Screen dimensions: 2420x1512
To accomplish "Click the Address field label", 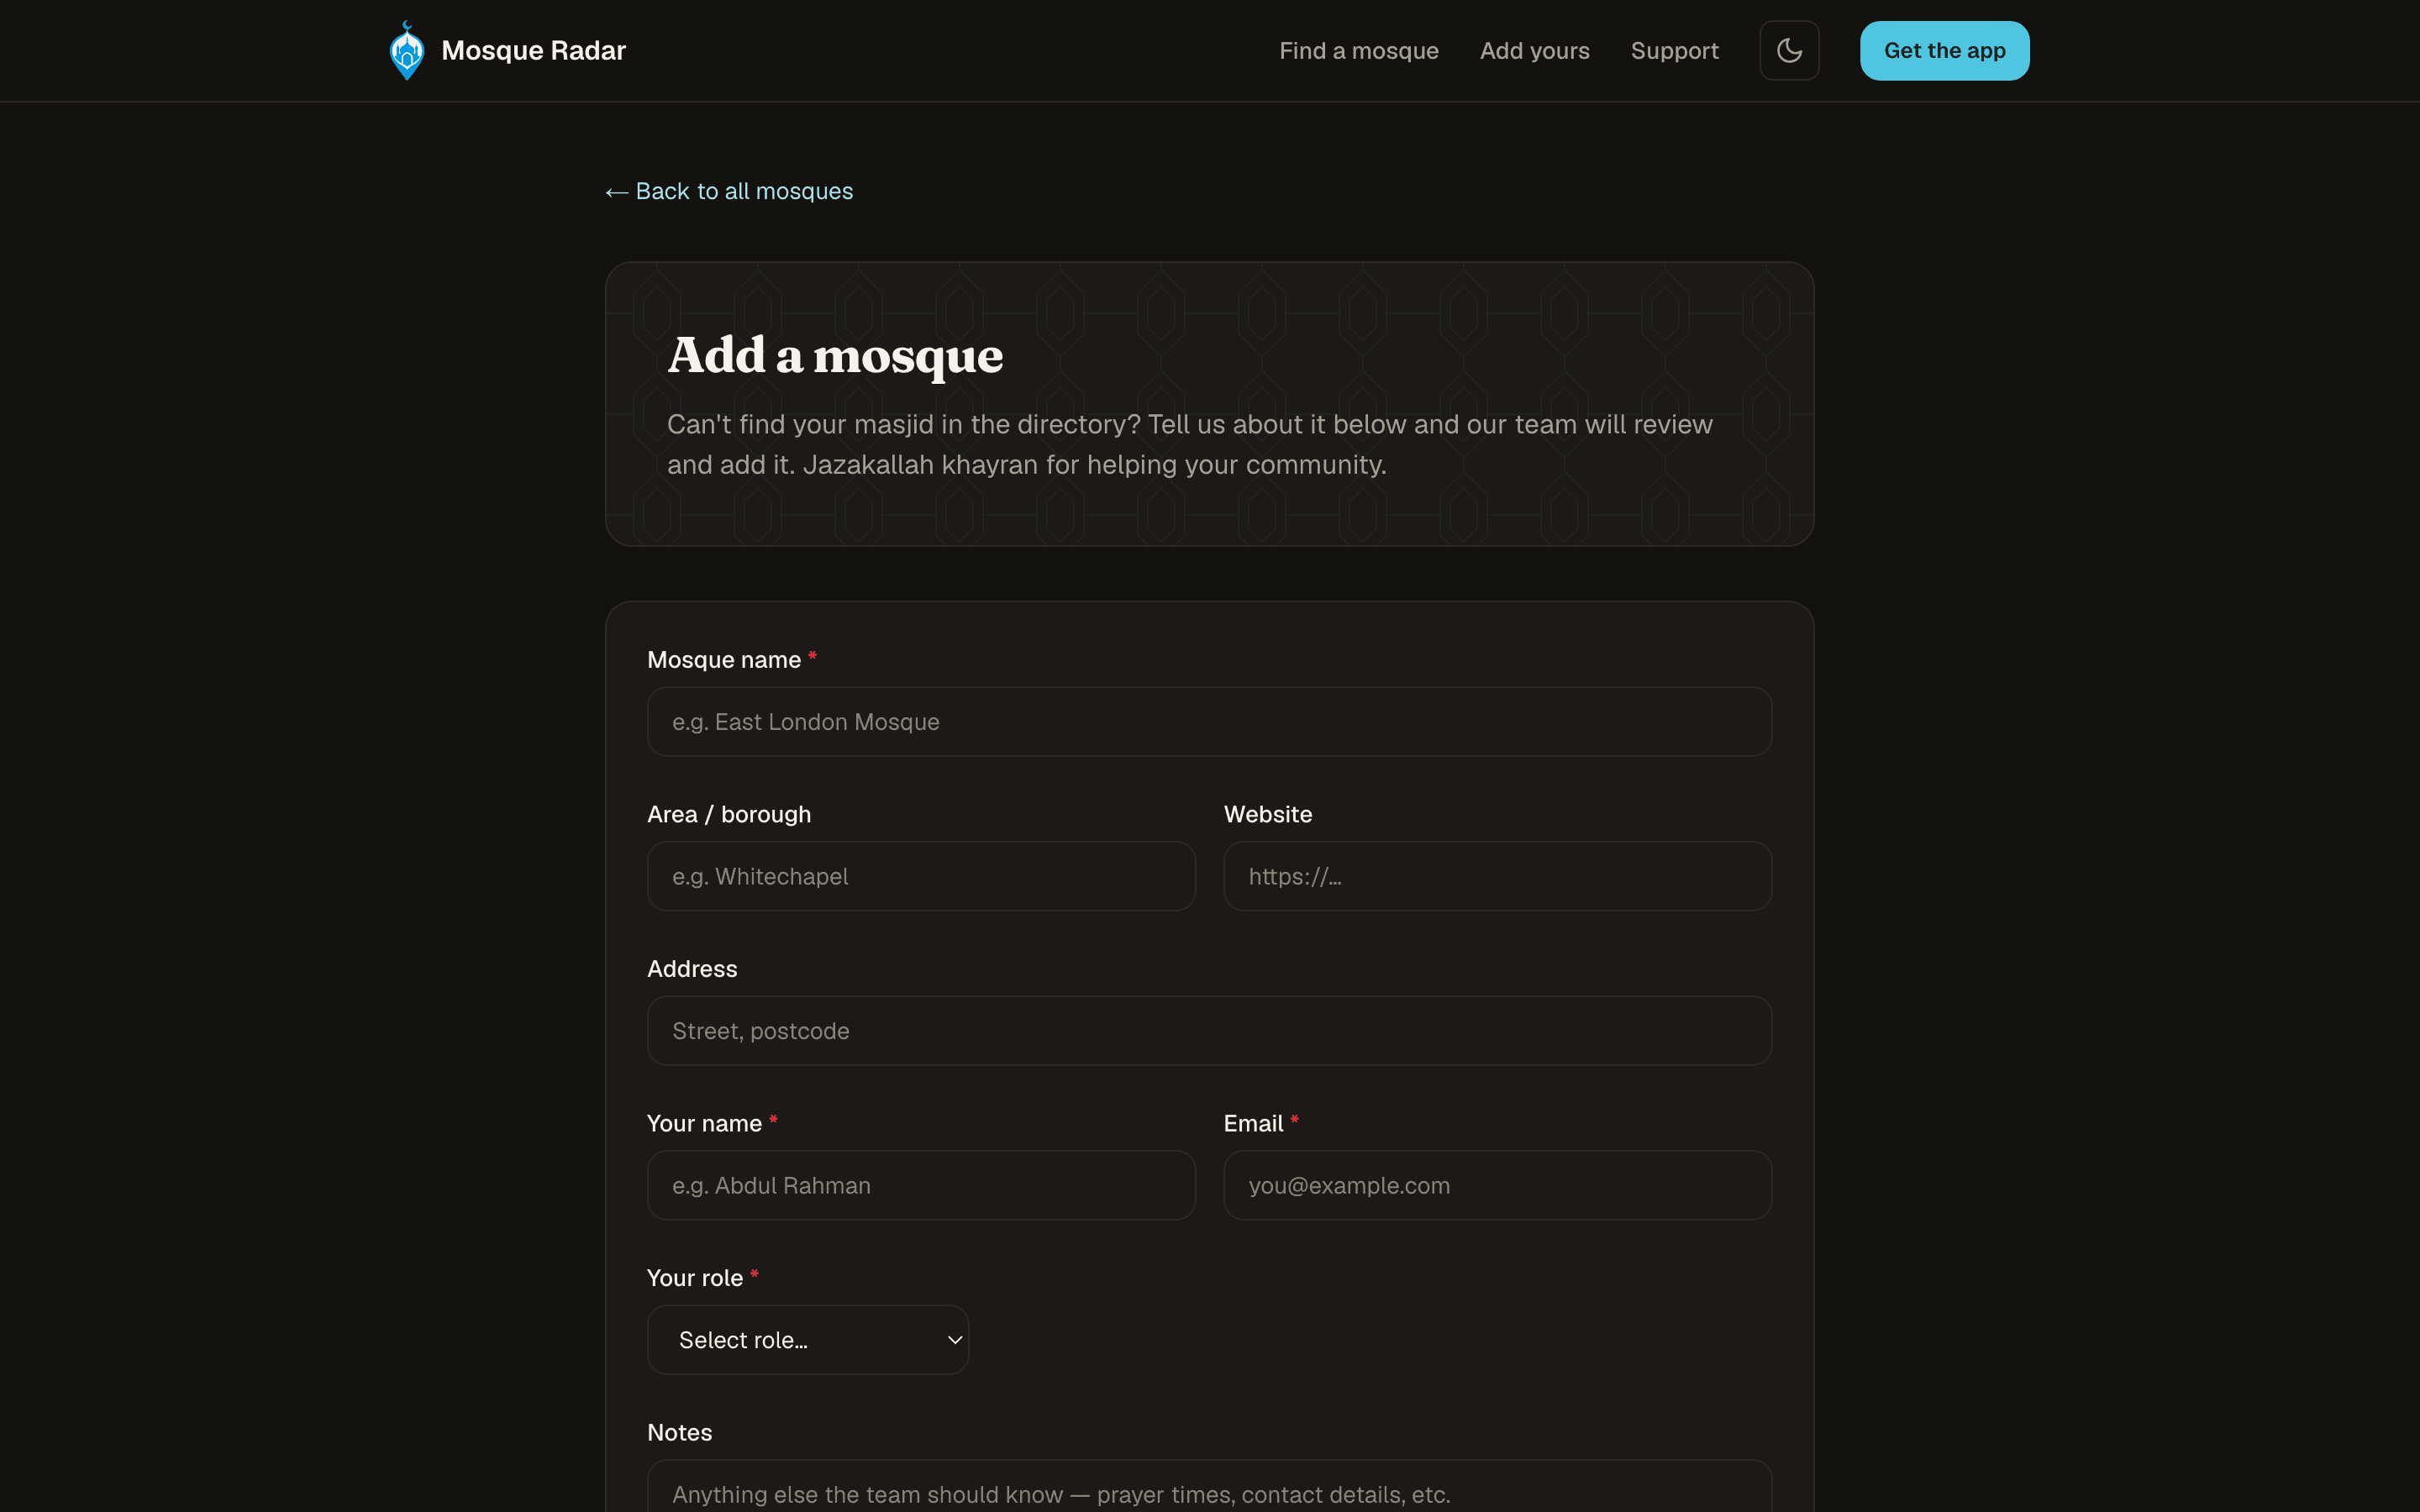I will point(692,969).
